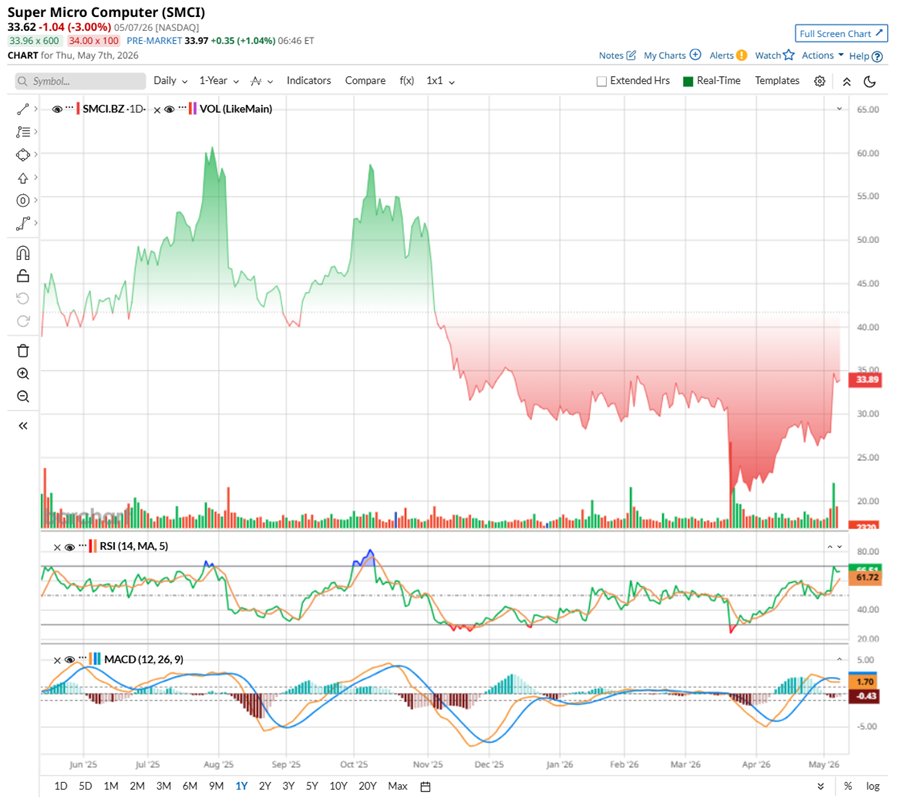
Task: Hide the MACD indicator with eye icon
Action: pyautogui.click(x=70, y=660)
